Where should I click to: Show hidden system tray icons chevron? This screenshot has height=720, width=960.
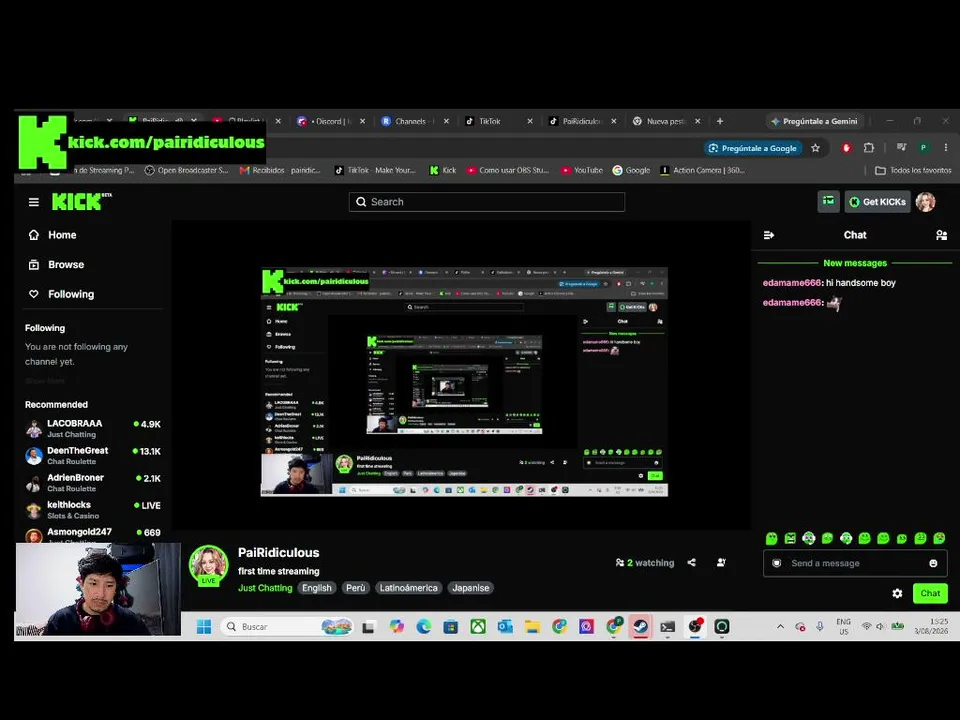[780, 626]
